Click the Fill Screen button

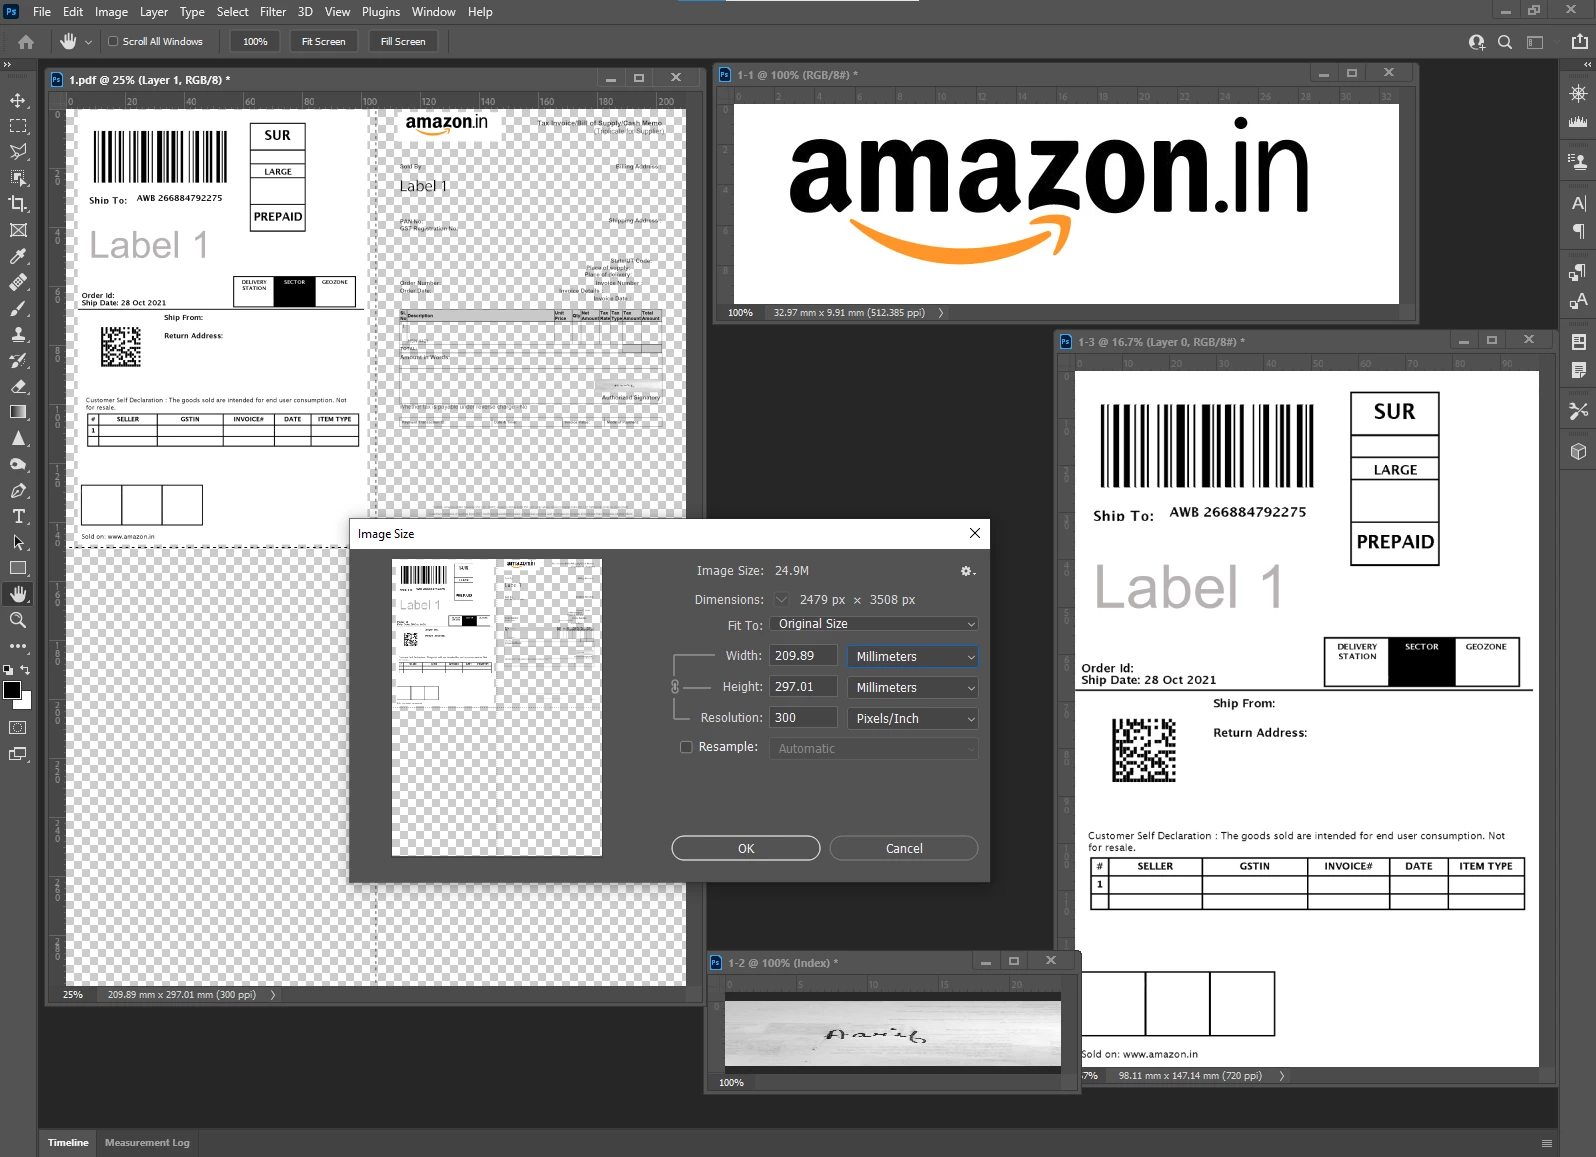click(403, 42)
